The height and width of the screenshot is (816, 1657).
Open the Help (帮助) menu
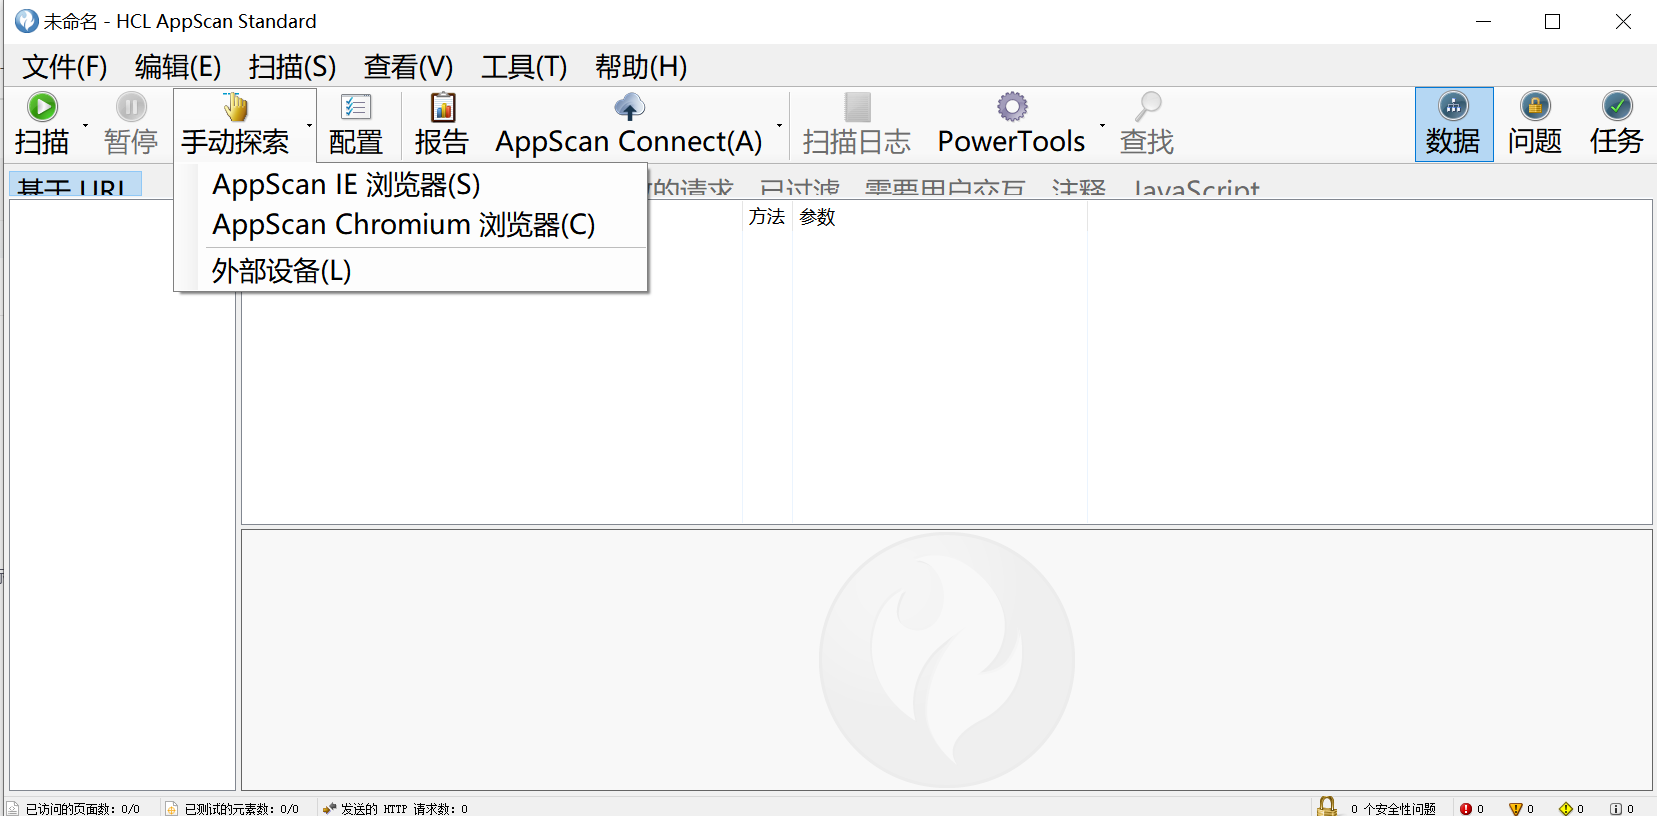pos(641,67)
